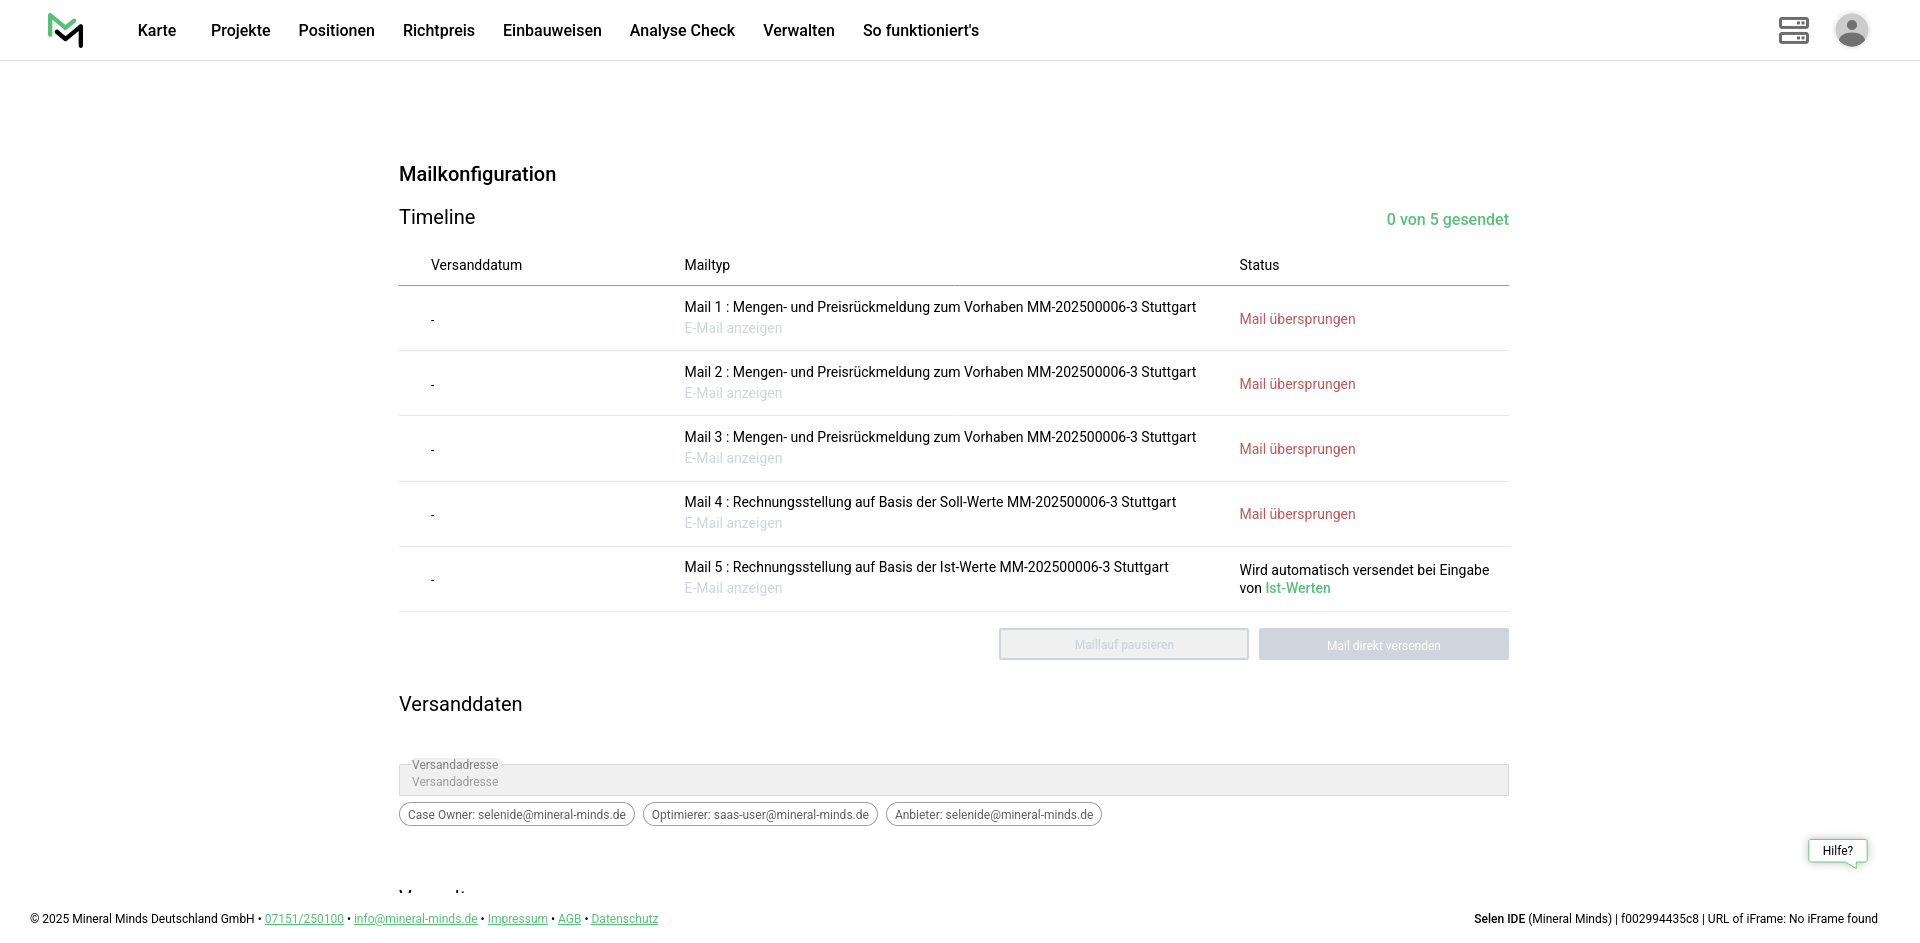Click into the Versandadresse input field
The width and height of the screenshot is (1920, 943).
point(953,781)
